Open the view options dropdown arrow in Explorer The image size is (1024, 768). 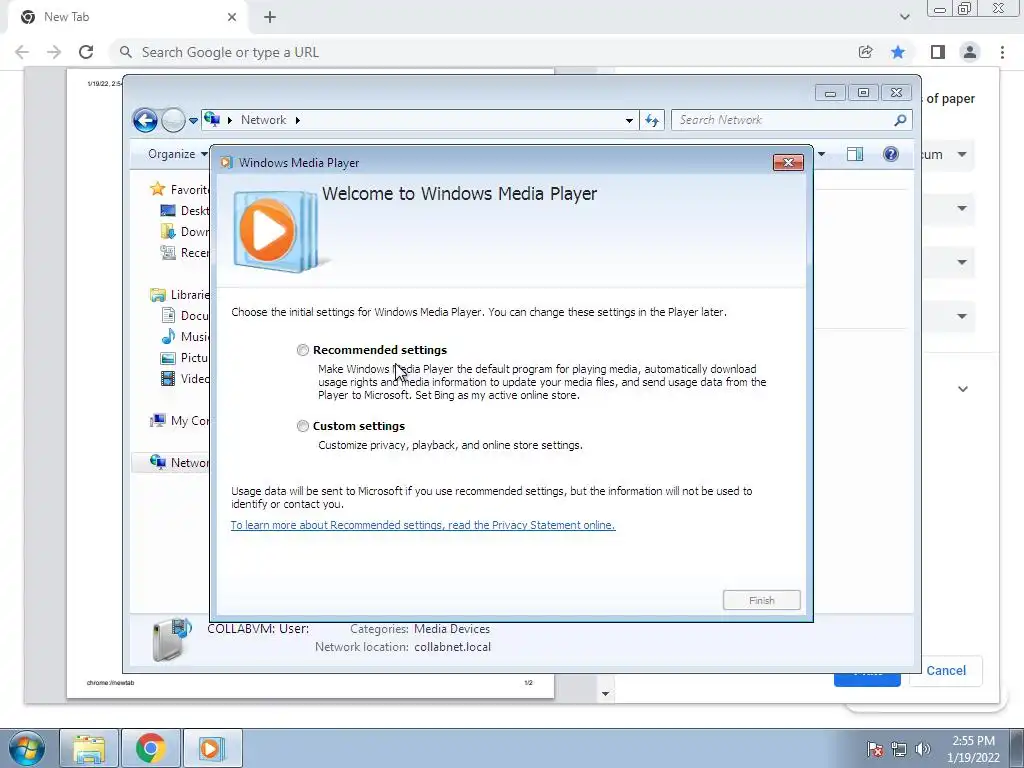click(821, 154)
